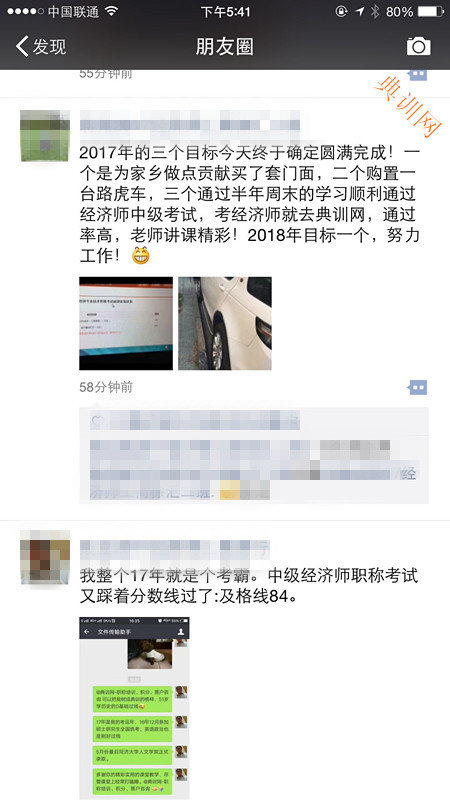Tap the battery indicator in status bar
This screenshot has width=450, height=800.
[x=431, y=11]
